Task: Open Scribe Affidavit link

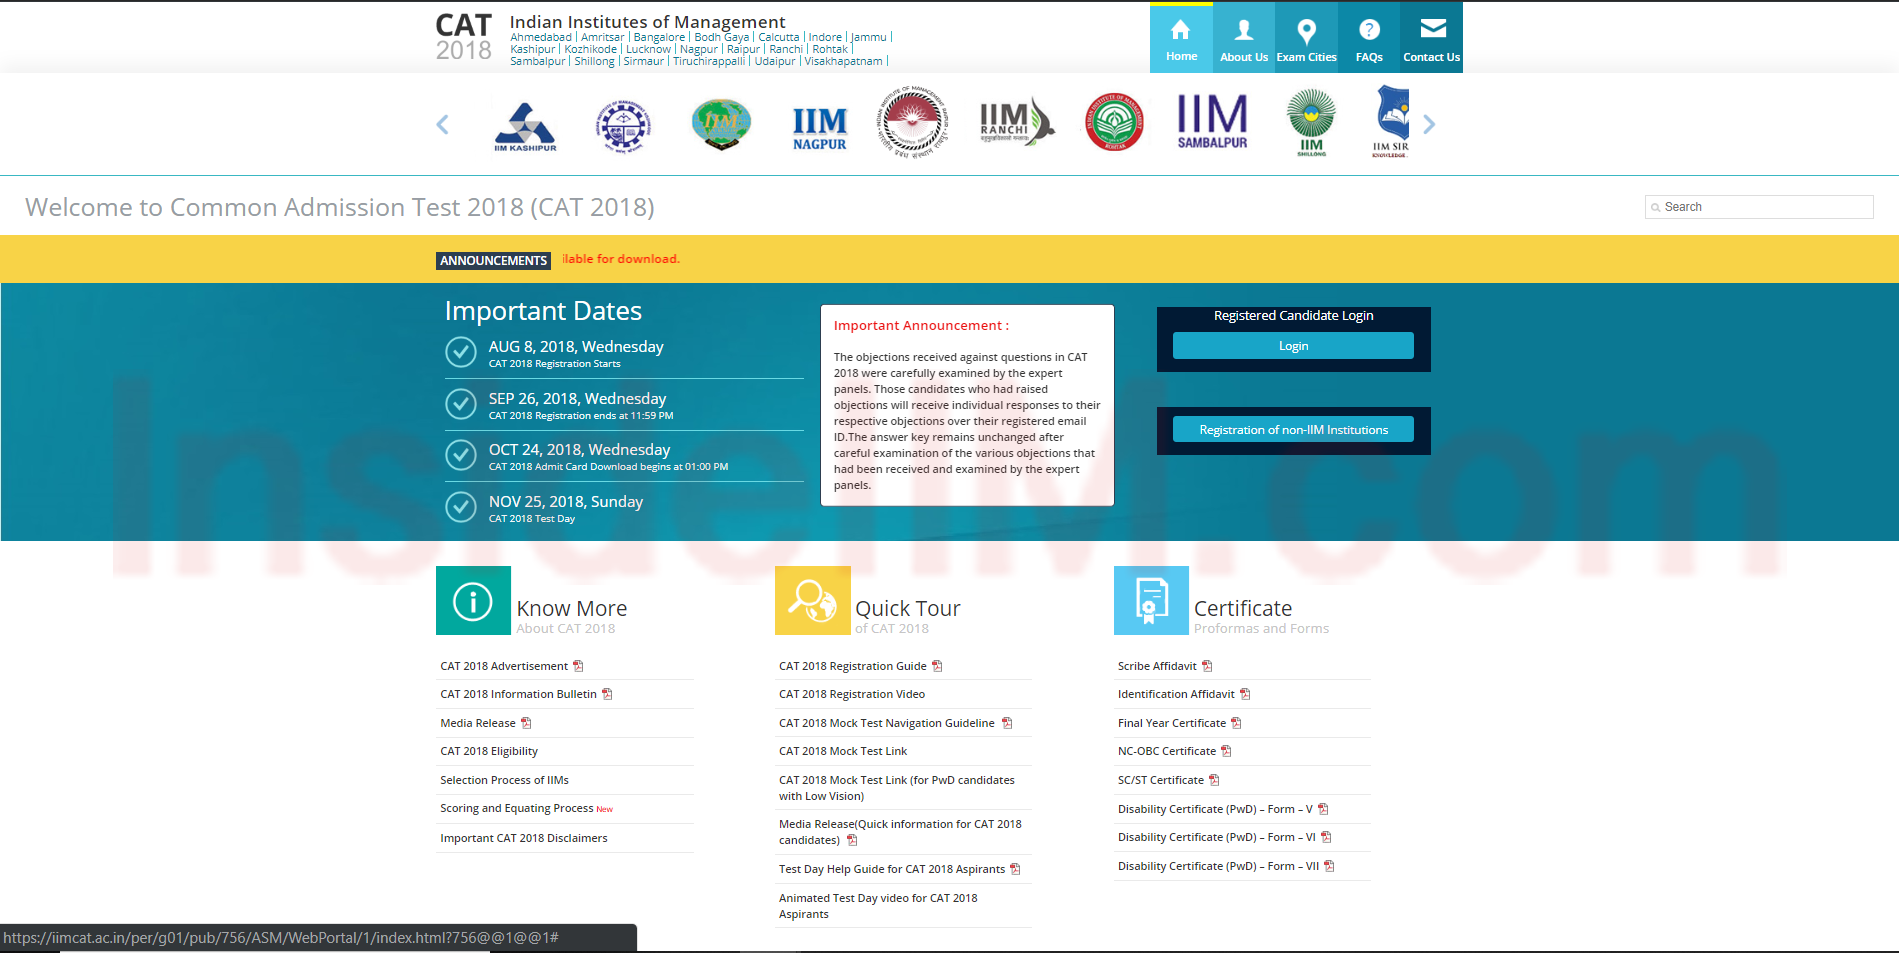Action: point(1157,666)
